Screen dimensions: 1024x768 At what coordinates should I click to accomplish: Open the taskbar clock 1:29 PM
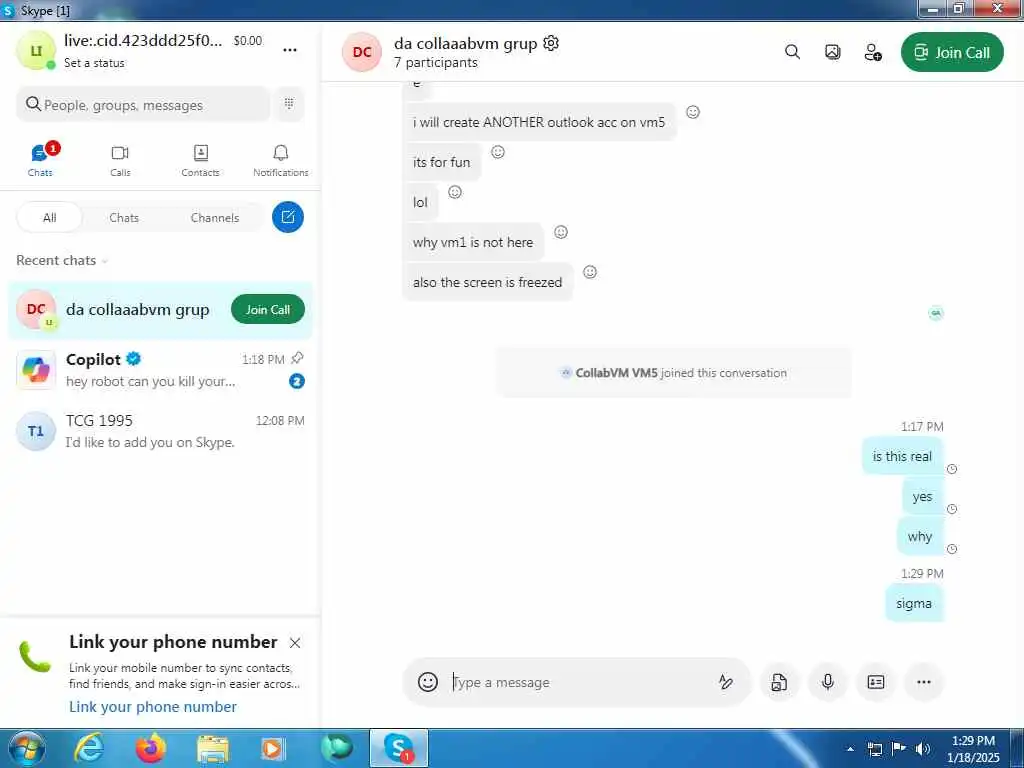coord(973,748)
